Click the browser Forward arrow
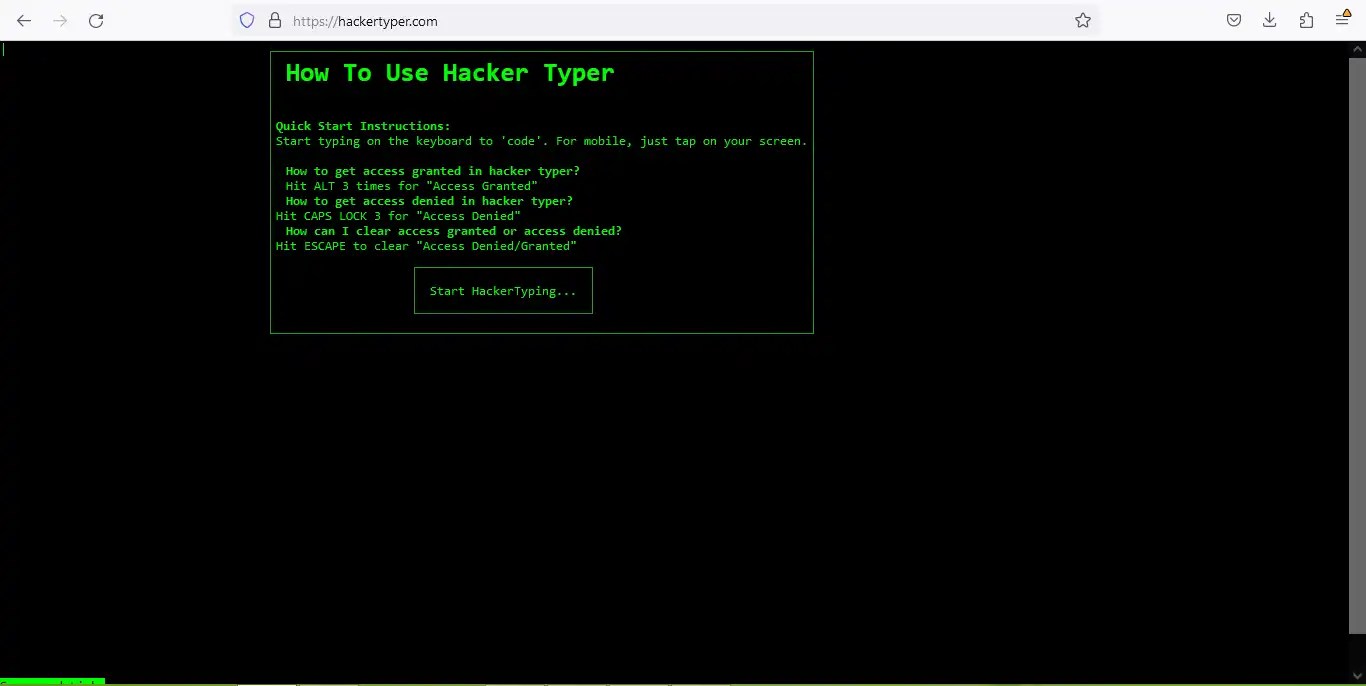Image resolution: width=1366 pixels, height=686 pixels. point(60,20)
